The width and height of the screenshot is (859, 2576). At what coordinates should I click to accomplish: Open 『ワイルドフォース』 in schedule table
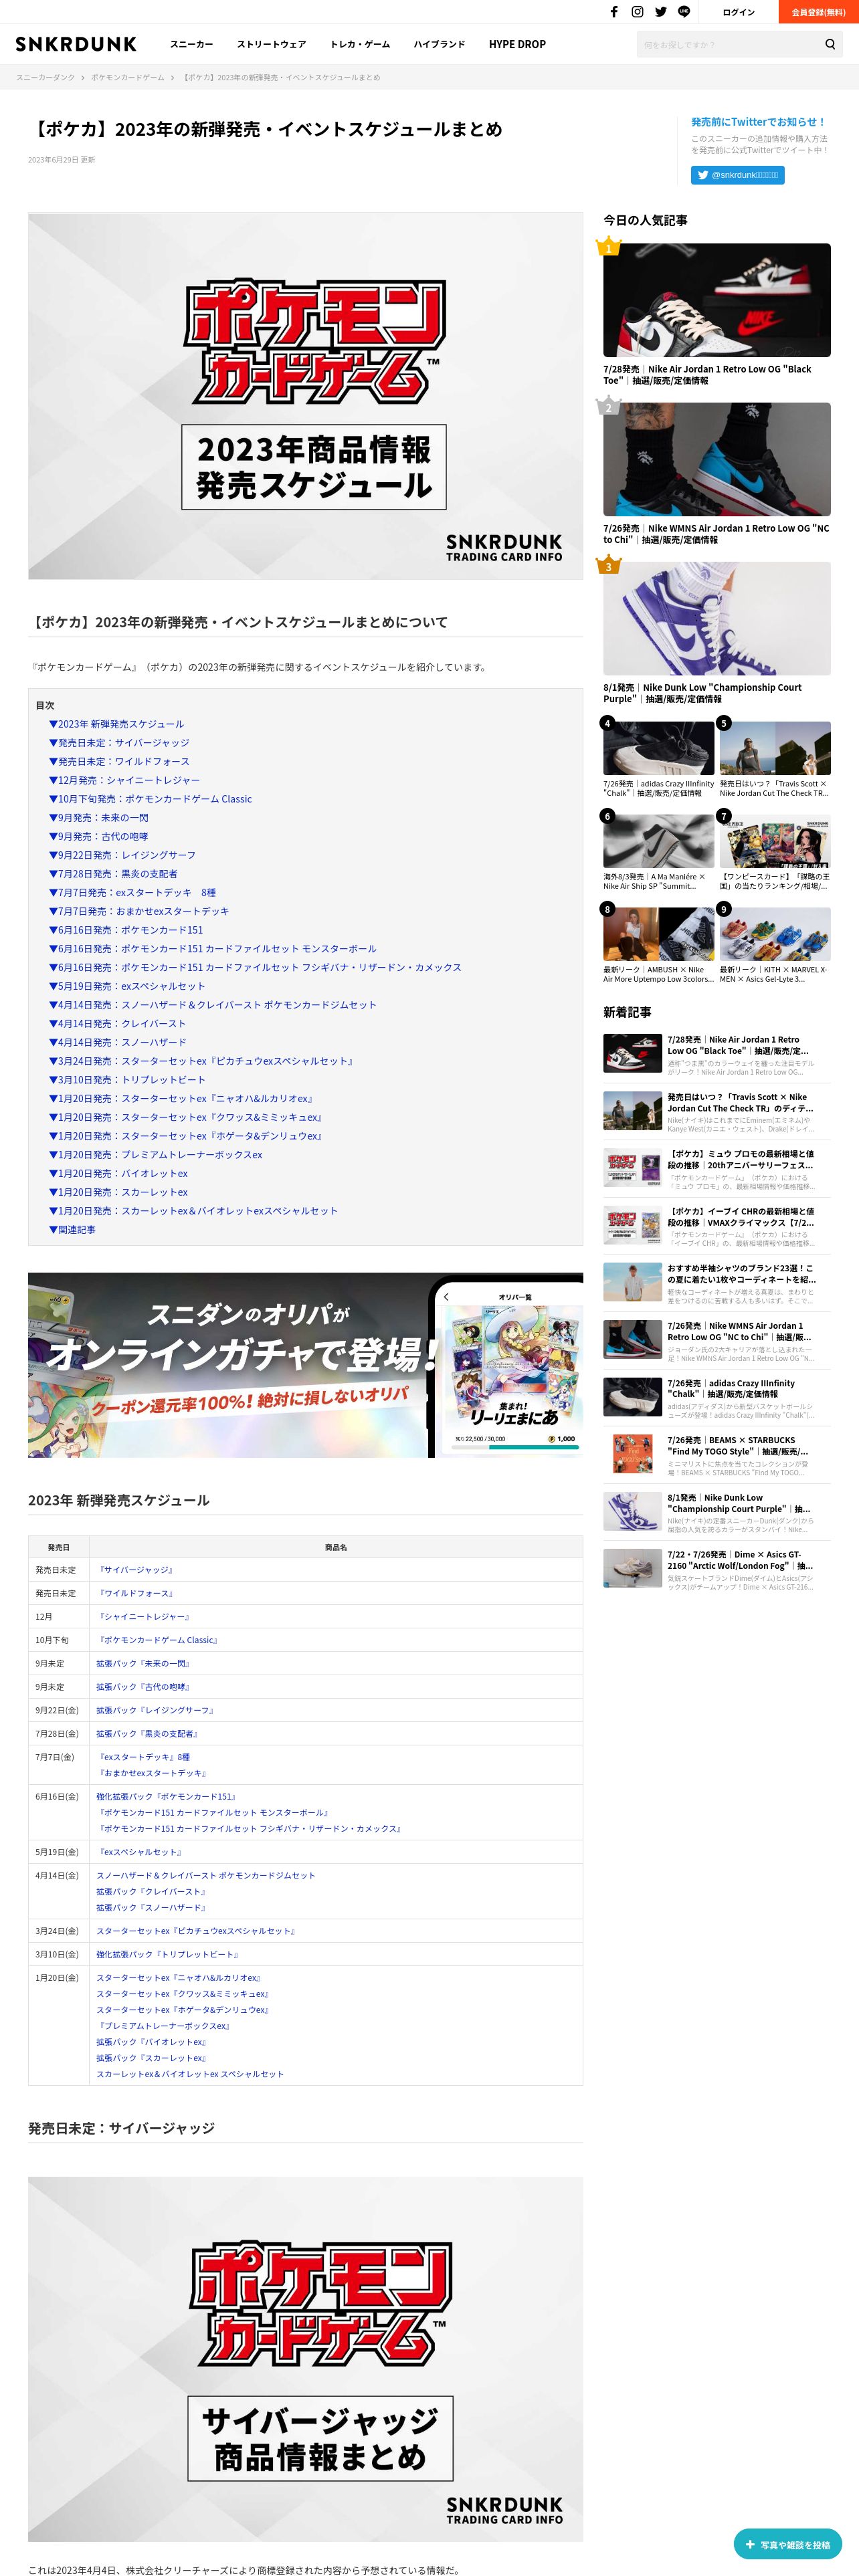(136, 1593)
